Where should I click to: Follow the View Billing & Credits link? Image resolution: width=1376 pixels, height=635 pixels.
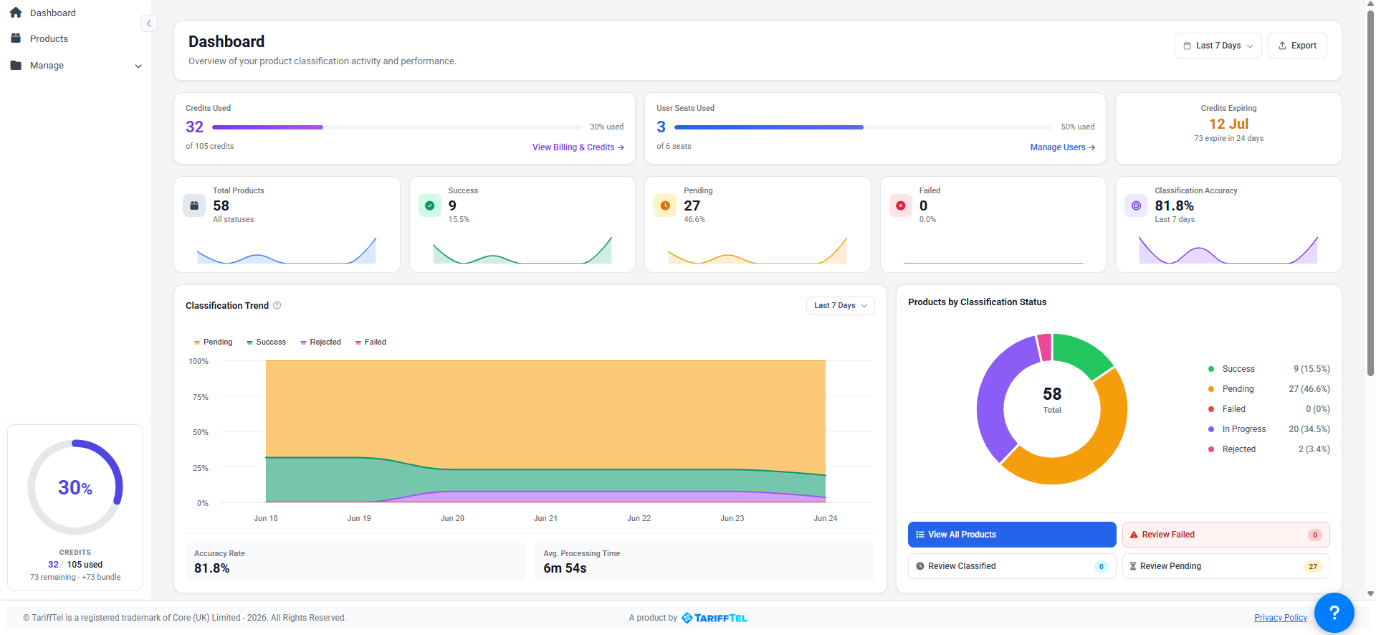click(578, 147)
